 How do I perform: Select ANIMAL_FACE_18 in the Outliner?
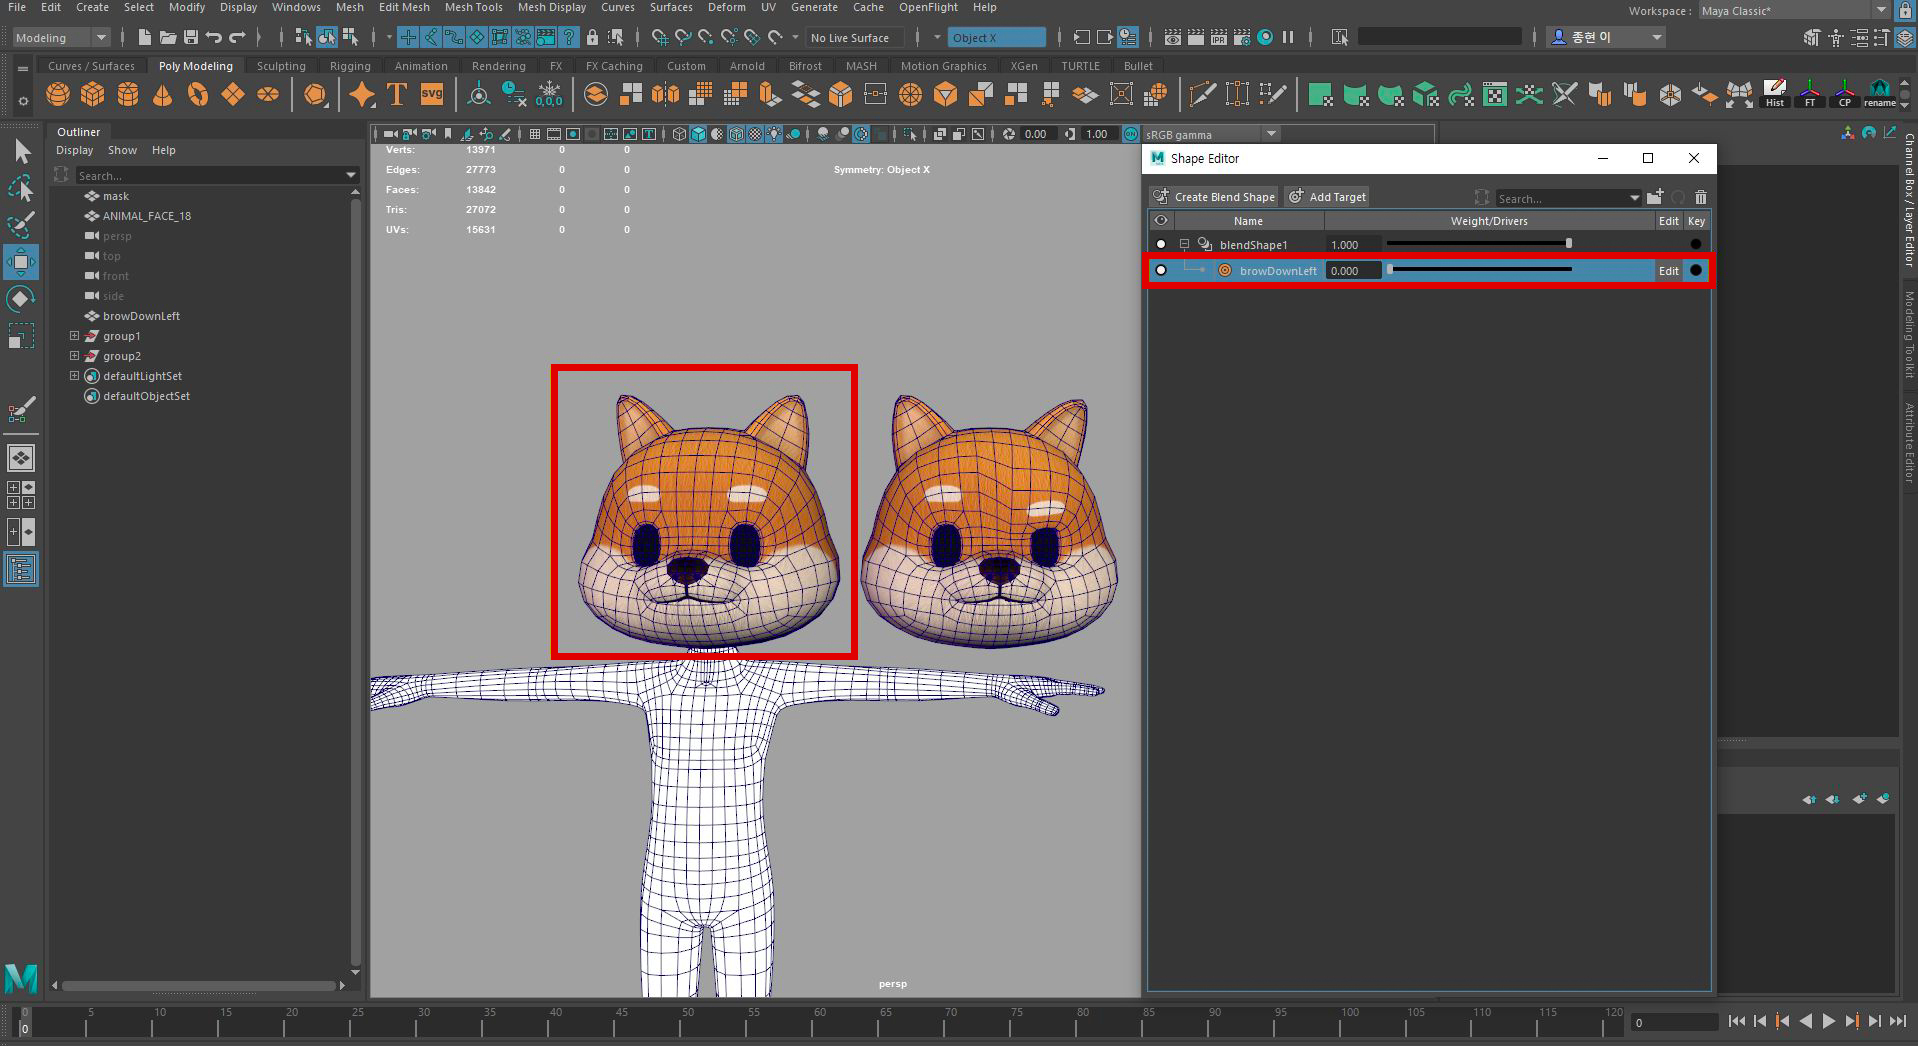(146, 216)
